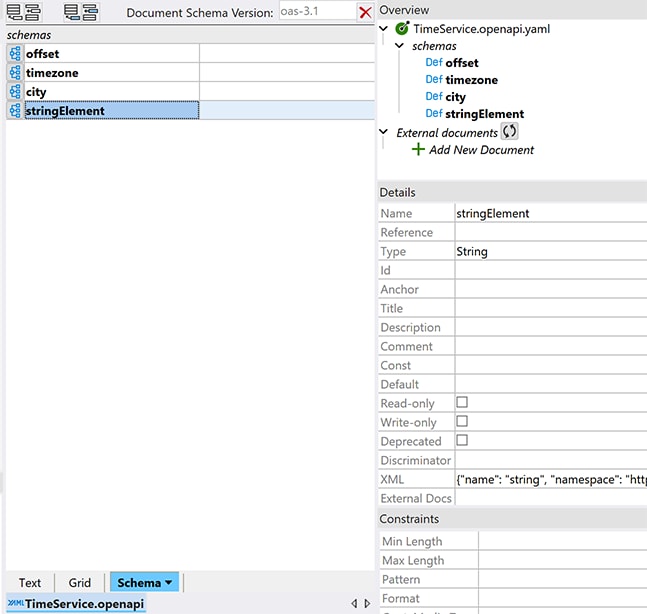The width and height of the screenshot is (647, 614).
Task: Open the Type value field showing String
Action: (551, 251)
